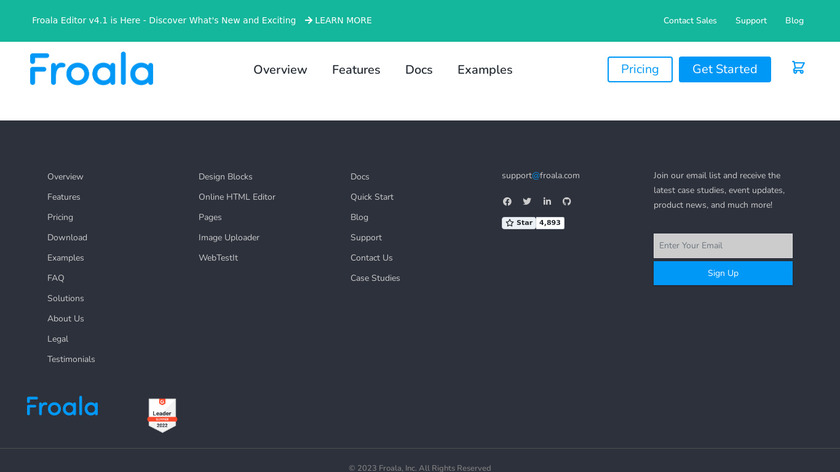Open footer Overview link
This screenshot has width=840, height=472.
click(x=65, y=176)
